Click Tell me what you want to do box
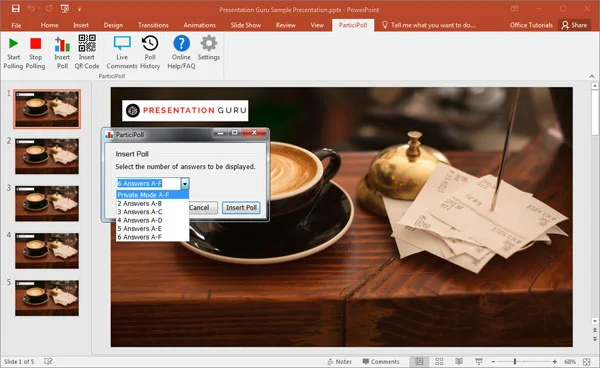The image size is (600, 368). (429, 25)
